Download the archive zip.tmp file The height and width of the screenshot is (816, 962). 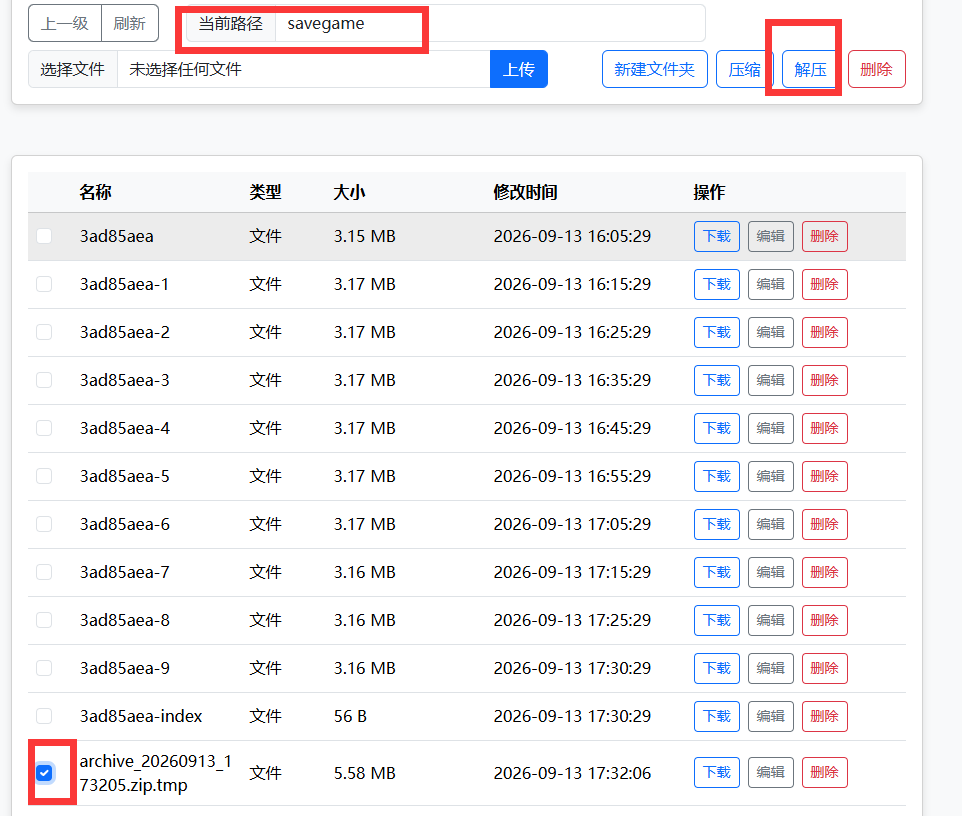coord(717,772)
